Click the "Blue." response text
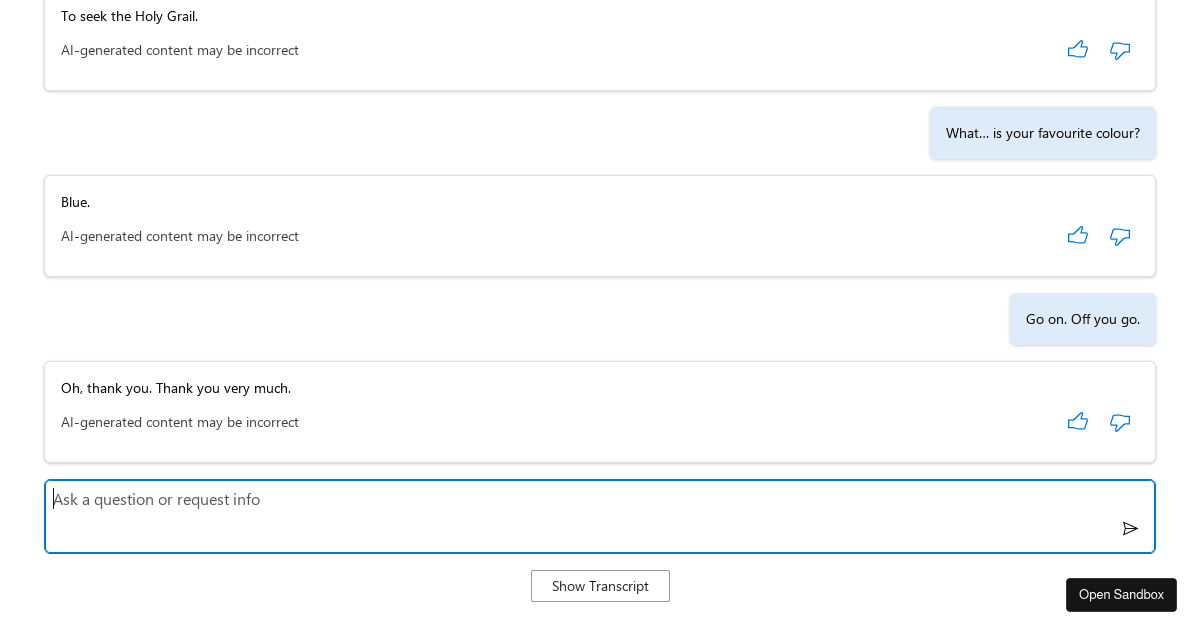Viewport: 1200px width, 630px height. 76,202
